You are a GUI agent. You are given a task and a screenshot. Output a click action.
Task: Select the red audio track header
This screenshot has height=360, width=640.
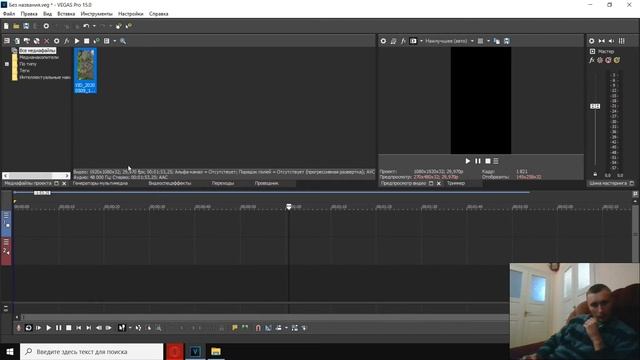(x=6, y=251)
